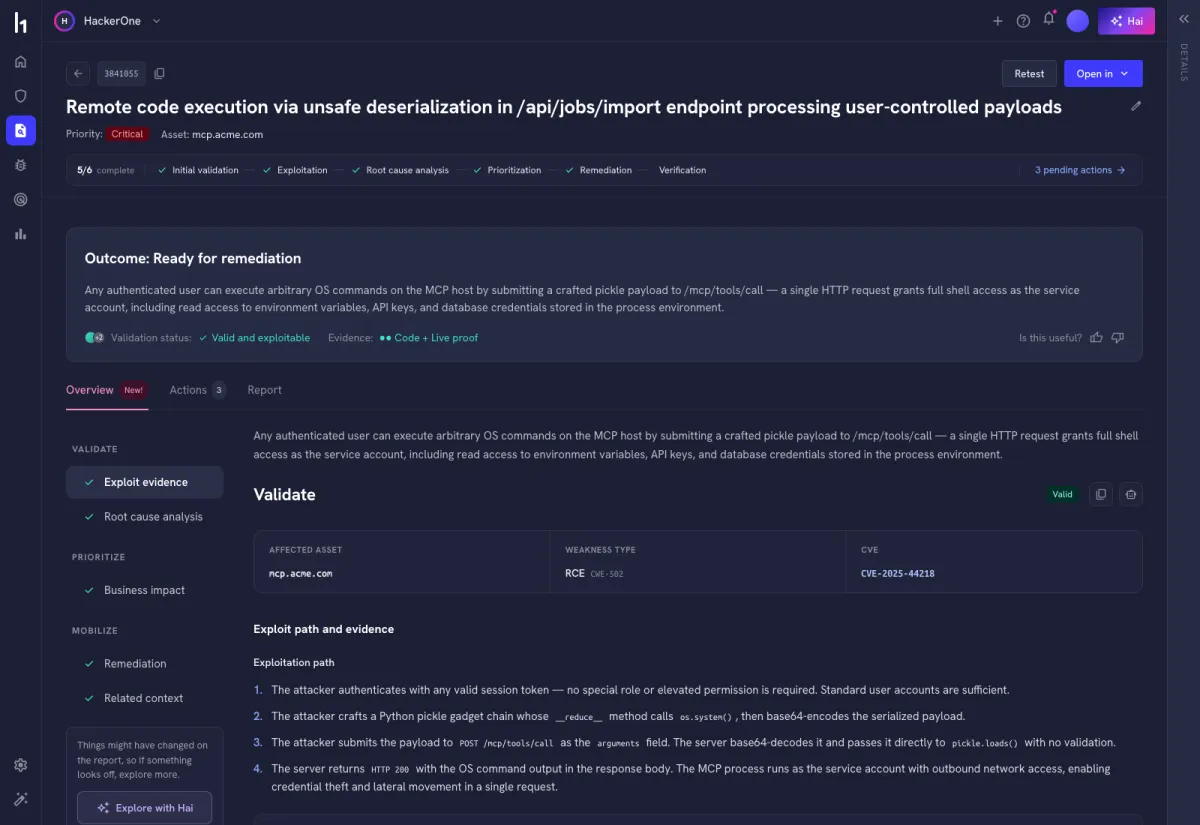This screenshot has width=1200, height=825.
Task: Open the user avatar menu
Action: pyautogui.click(x=1077, y=21)
